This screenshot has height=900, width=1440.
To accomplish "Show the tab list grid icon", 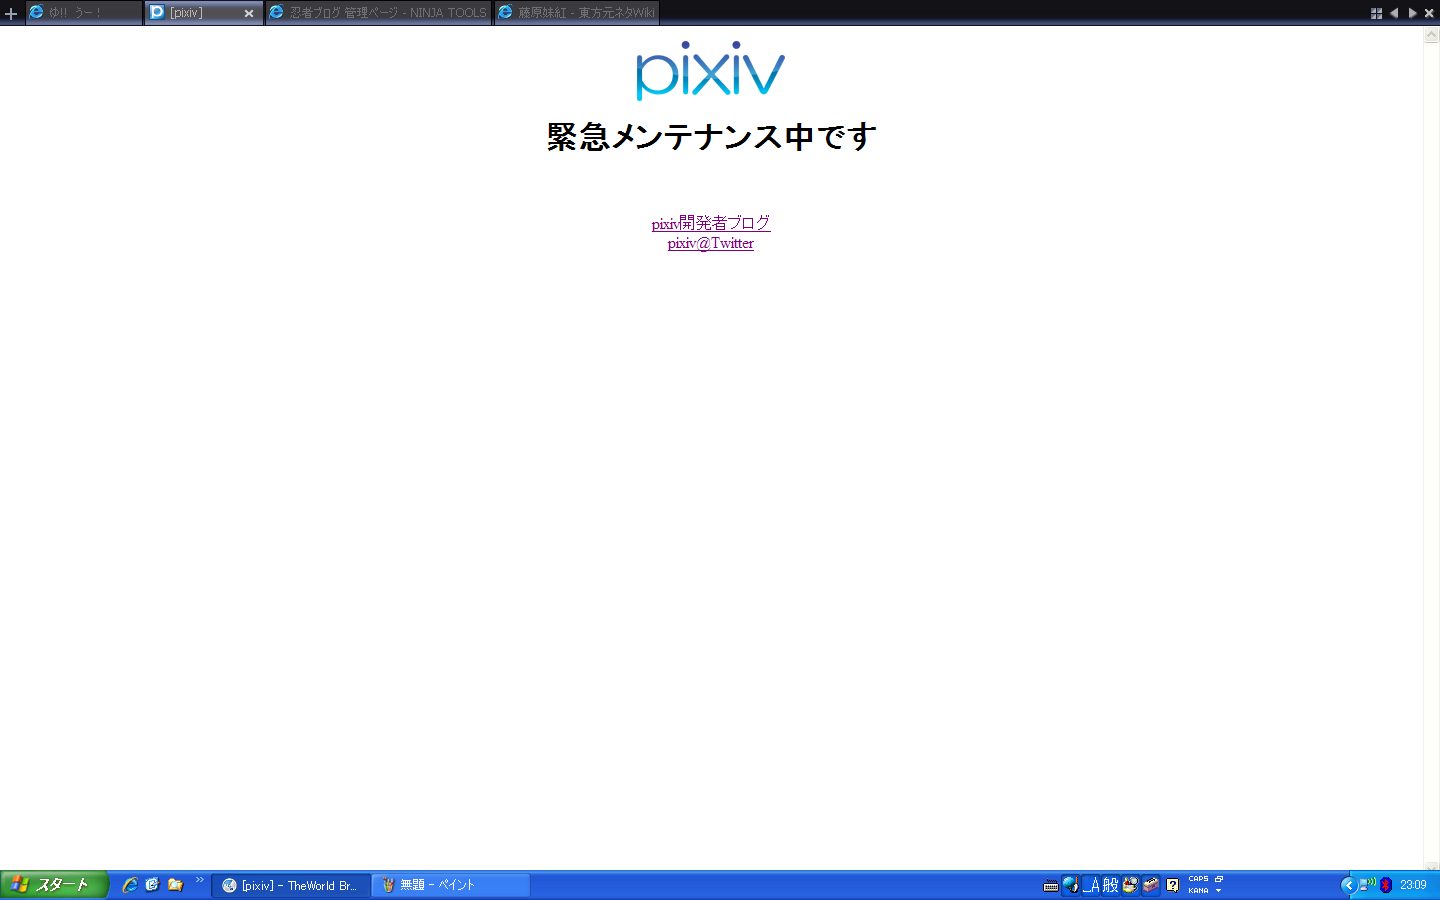I will 1376,13.
